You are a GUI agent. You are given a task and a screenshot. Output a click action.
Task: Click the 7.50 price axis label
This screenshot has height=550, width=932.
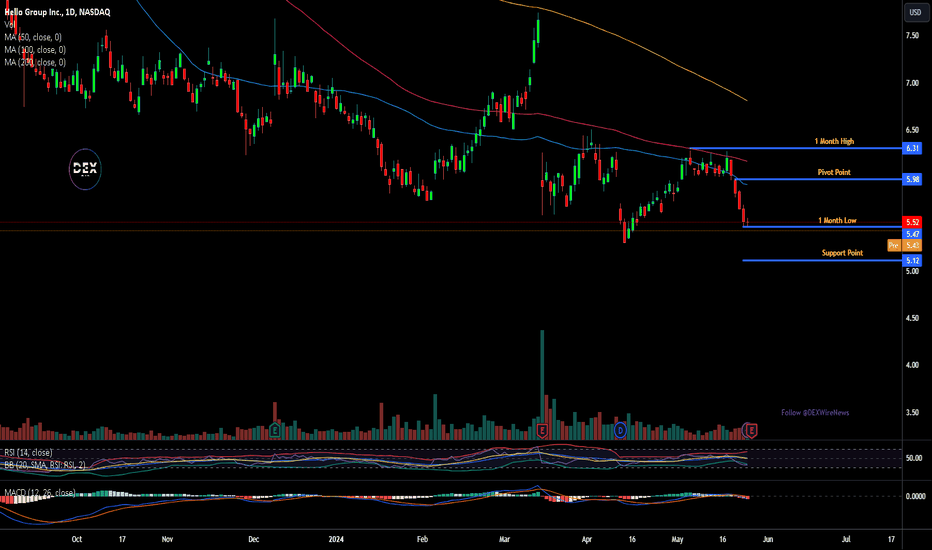click(912, 36)
